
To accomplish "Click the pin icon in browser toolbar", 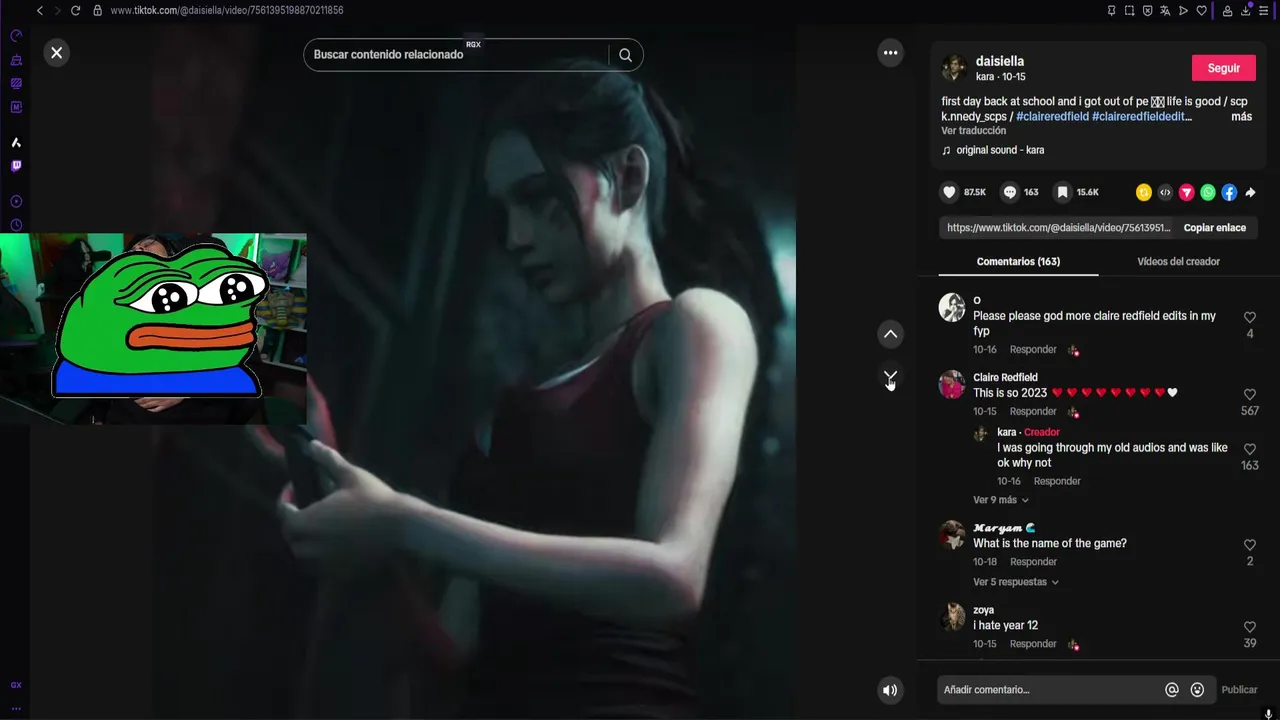I will click(x=1111, y=11).
